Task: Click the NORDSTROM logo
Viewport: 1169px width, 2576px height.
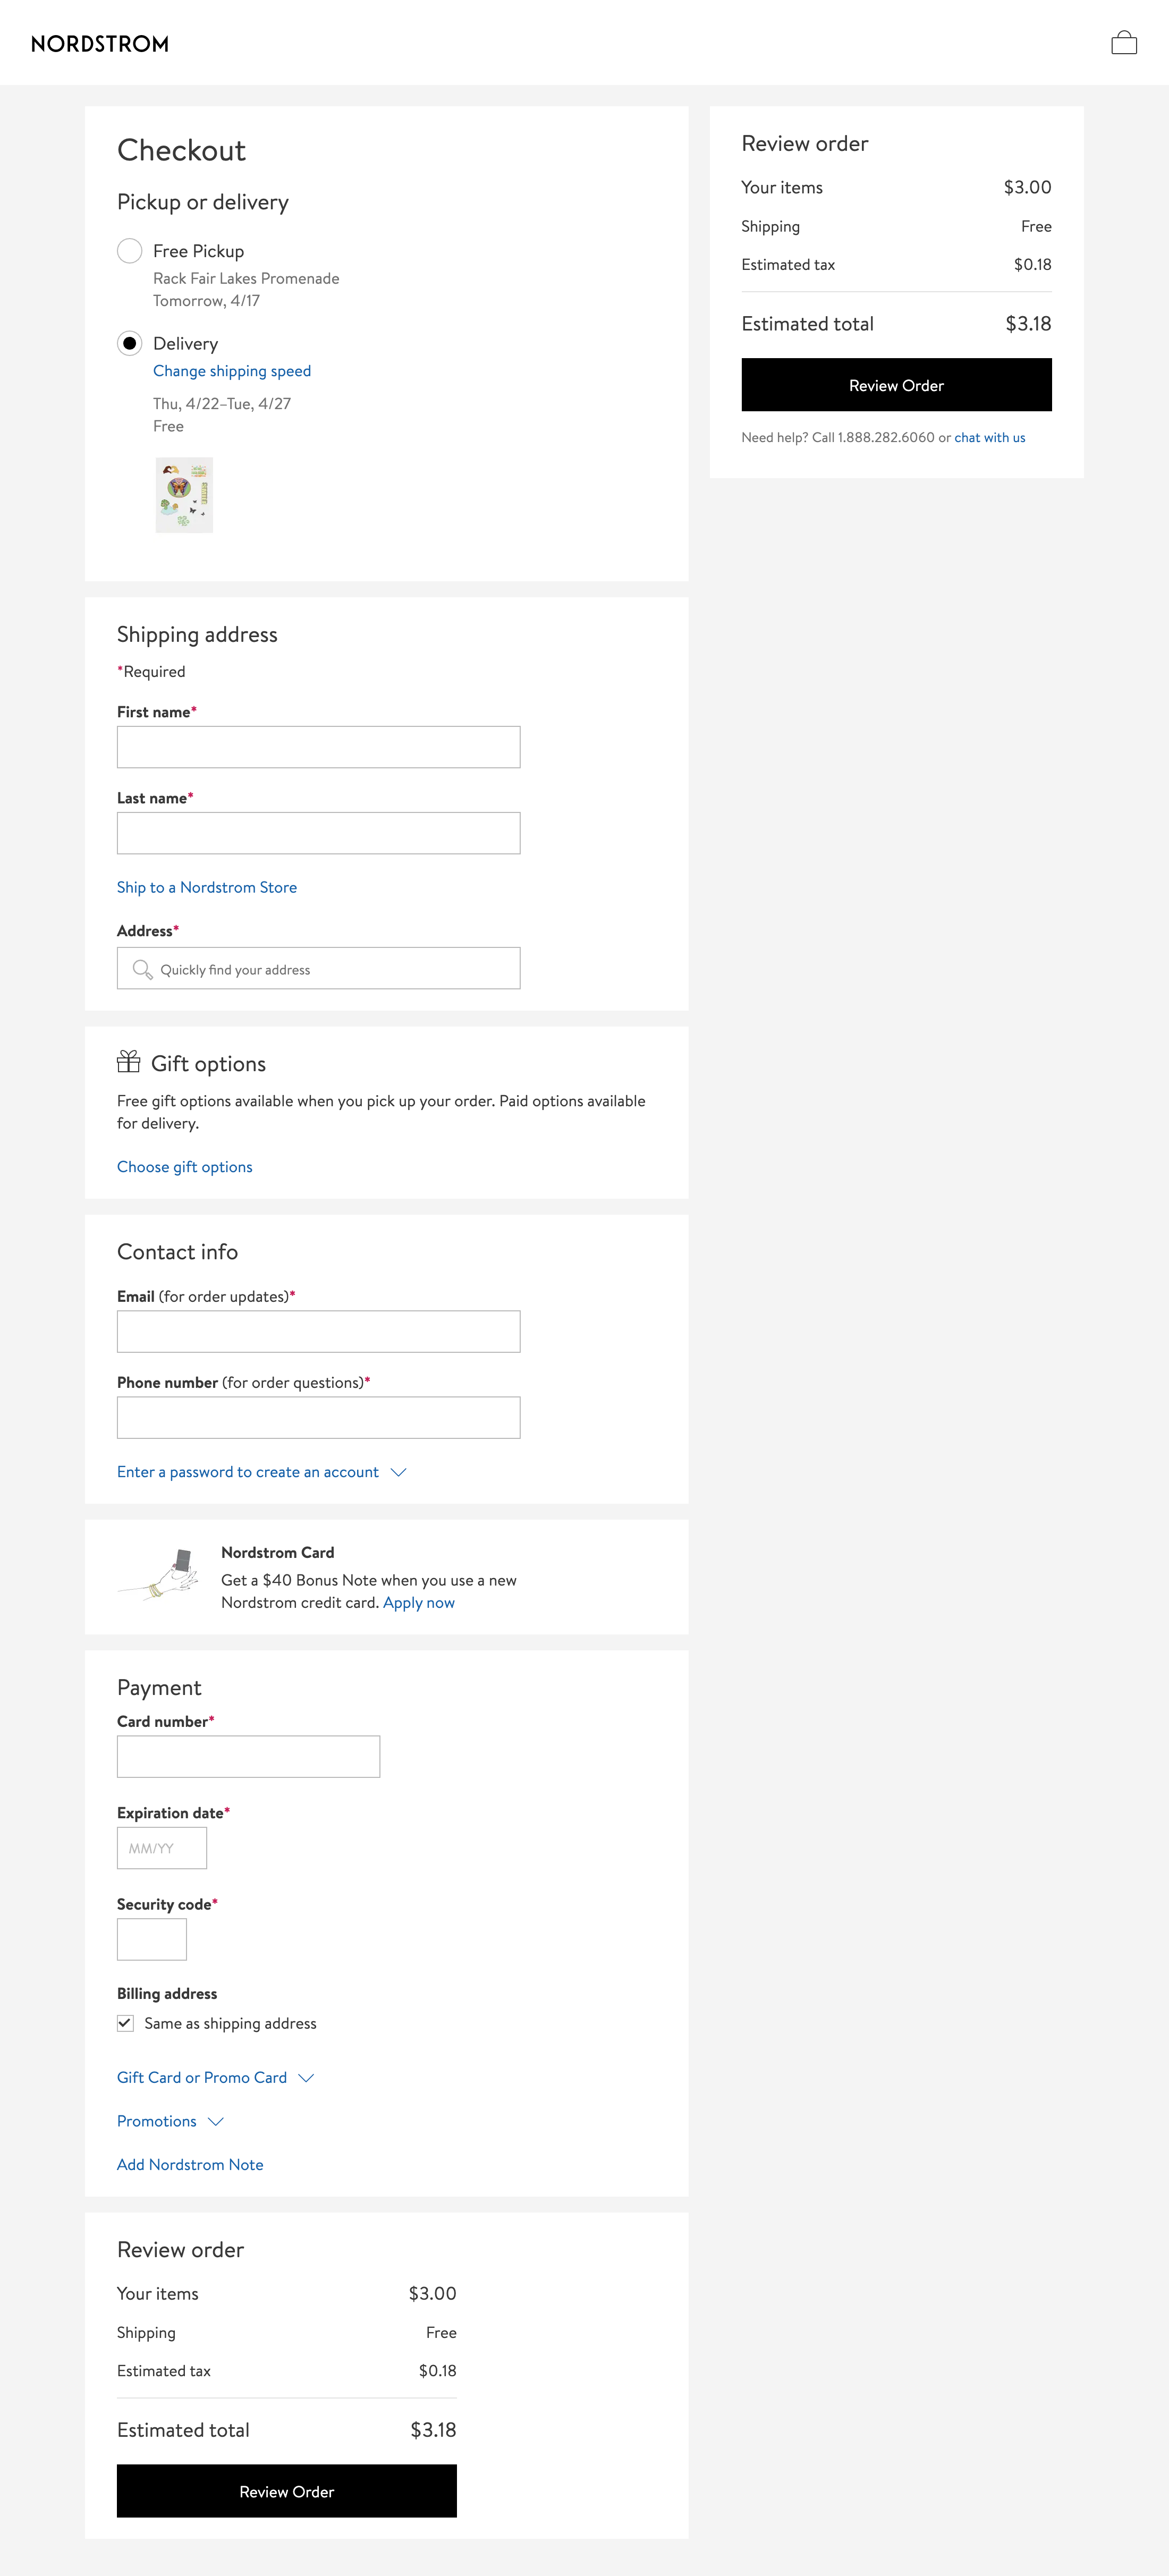Action: coord(100,44)
